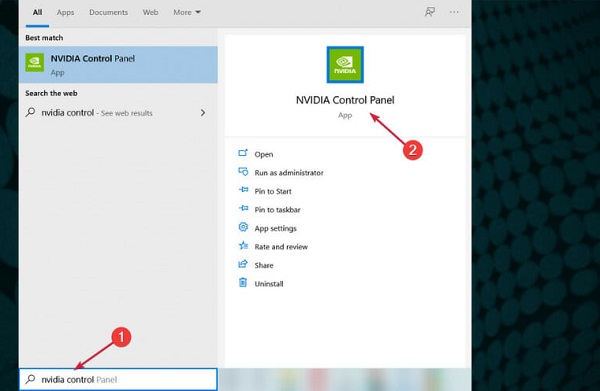Expand the More dropdown

tap(187, 12)
